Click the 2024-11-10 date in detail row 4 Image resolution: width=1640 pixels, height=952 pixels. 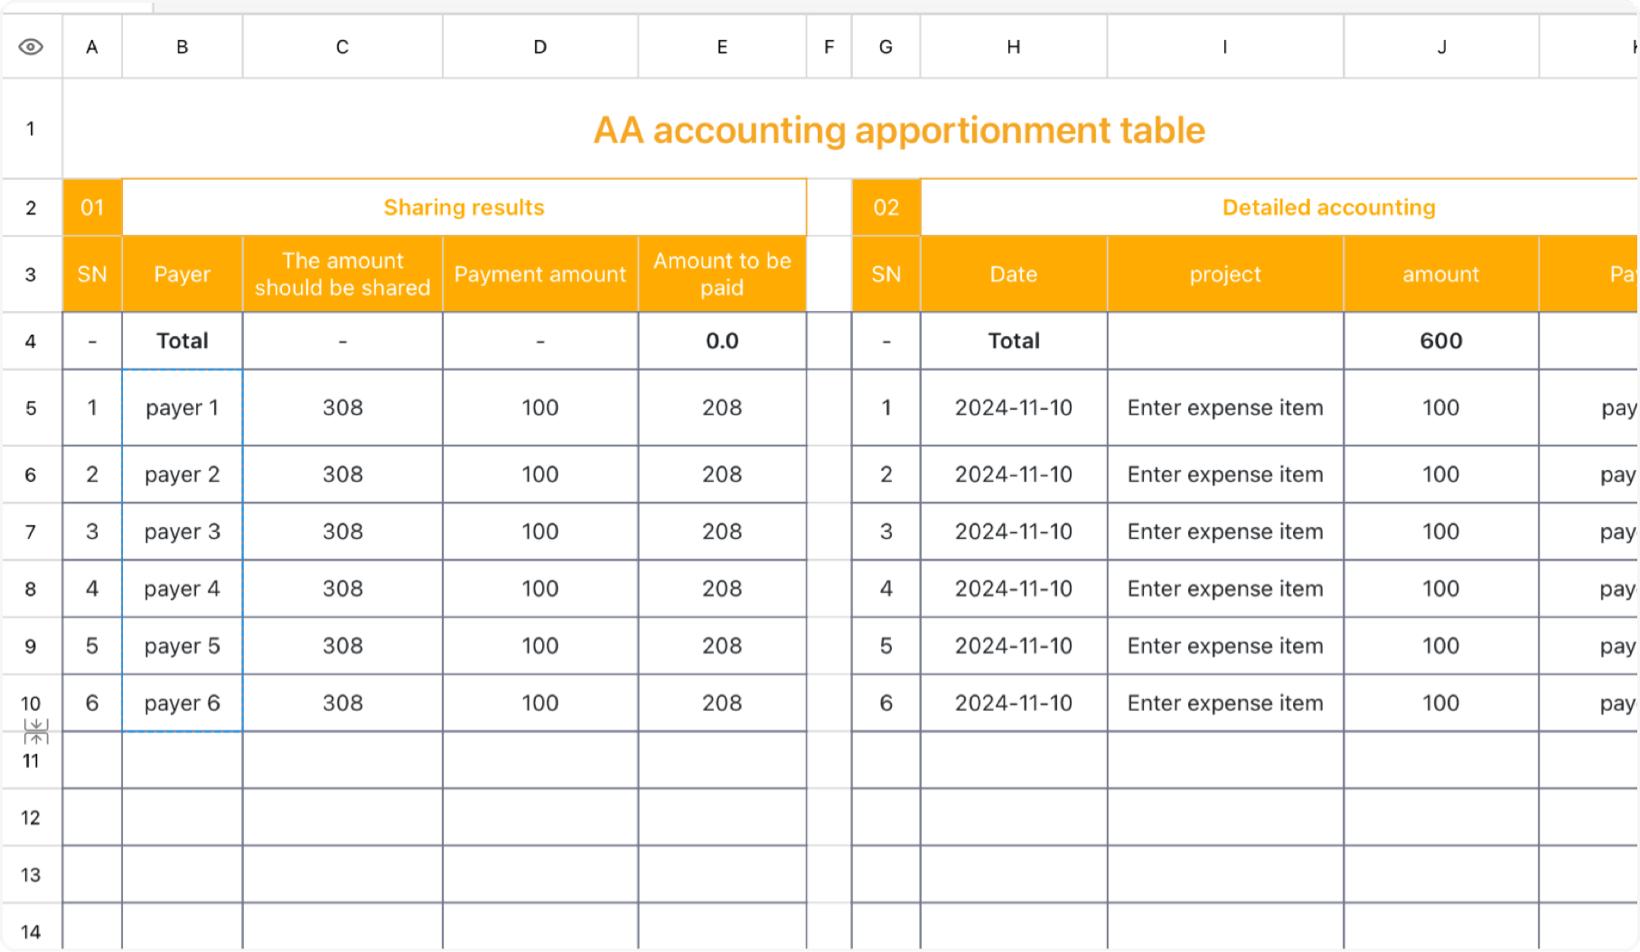pyautogui.click(x=1013, y=589)
